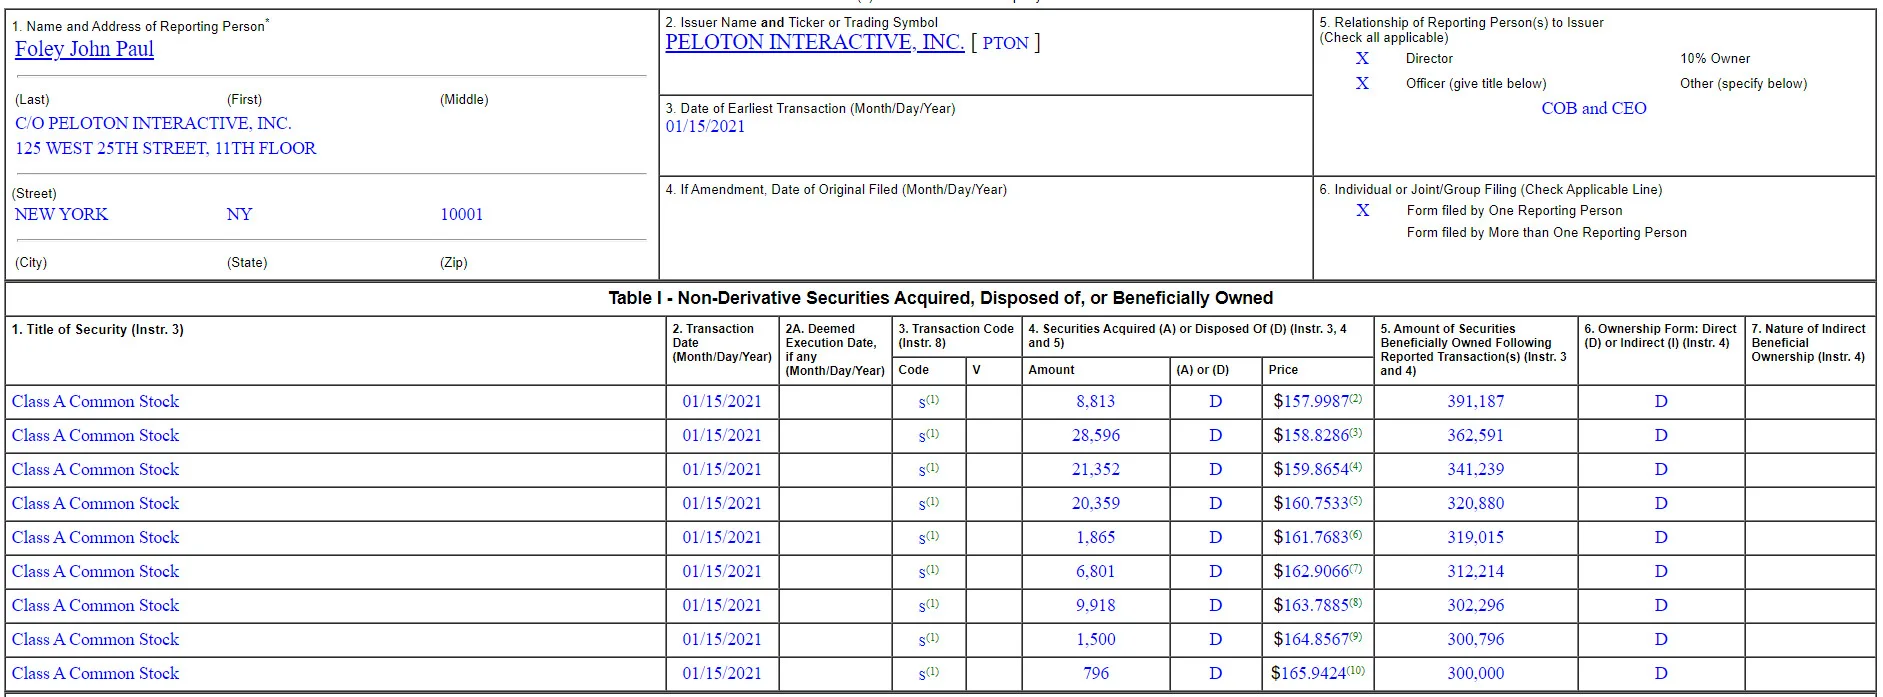Click the zip code 10001
The height and width of the screenshot is (697, 1883).
(x=461, y=214)
